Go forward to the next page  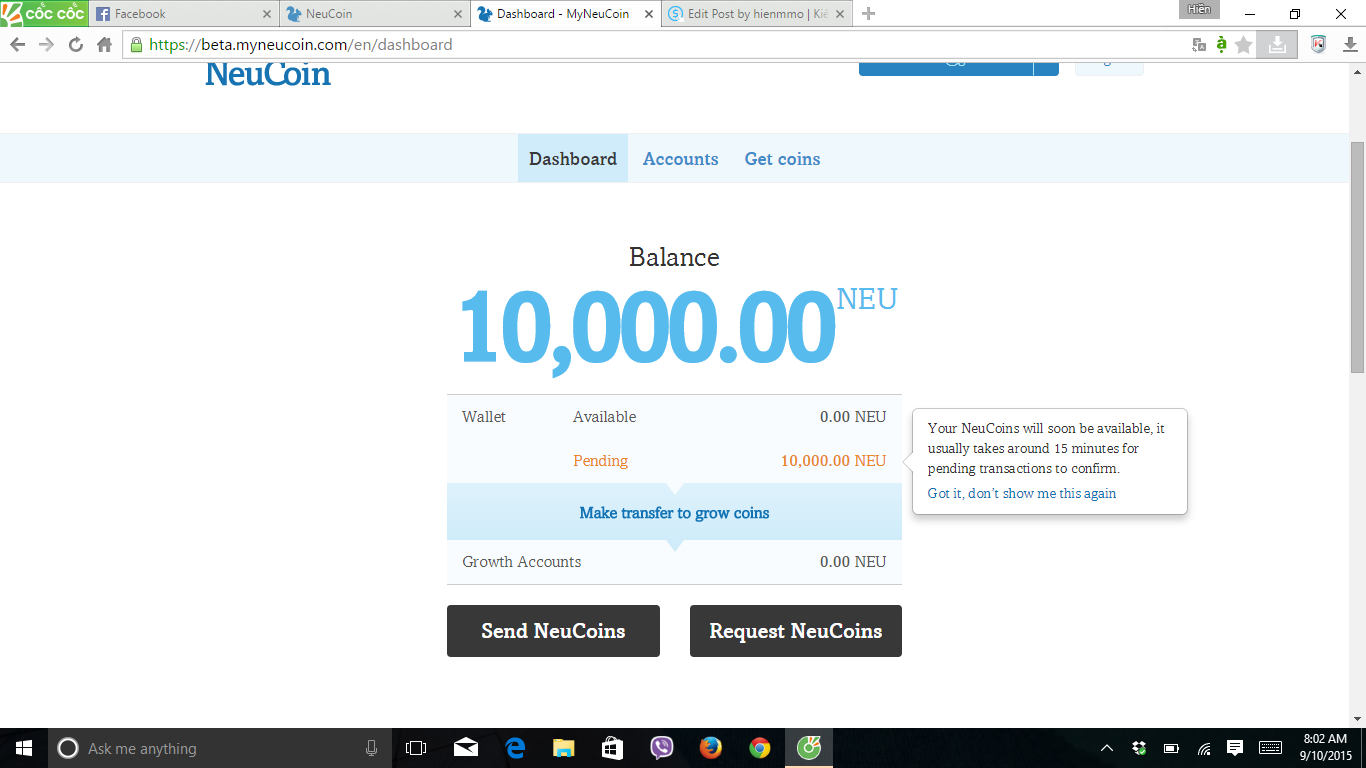coord(46,45)
